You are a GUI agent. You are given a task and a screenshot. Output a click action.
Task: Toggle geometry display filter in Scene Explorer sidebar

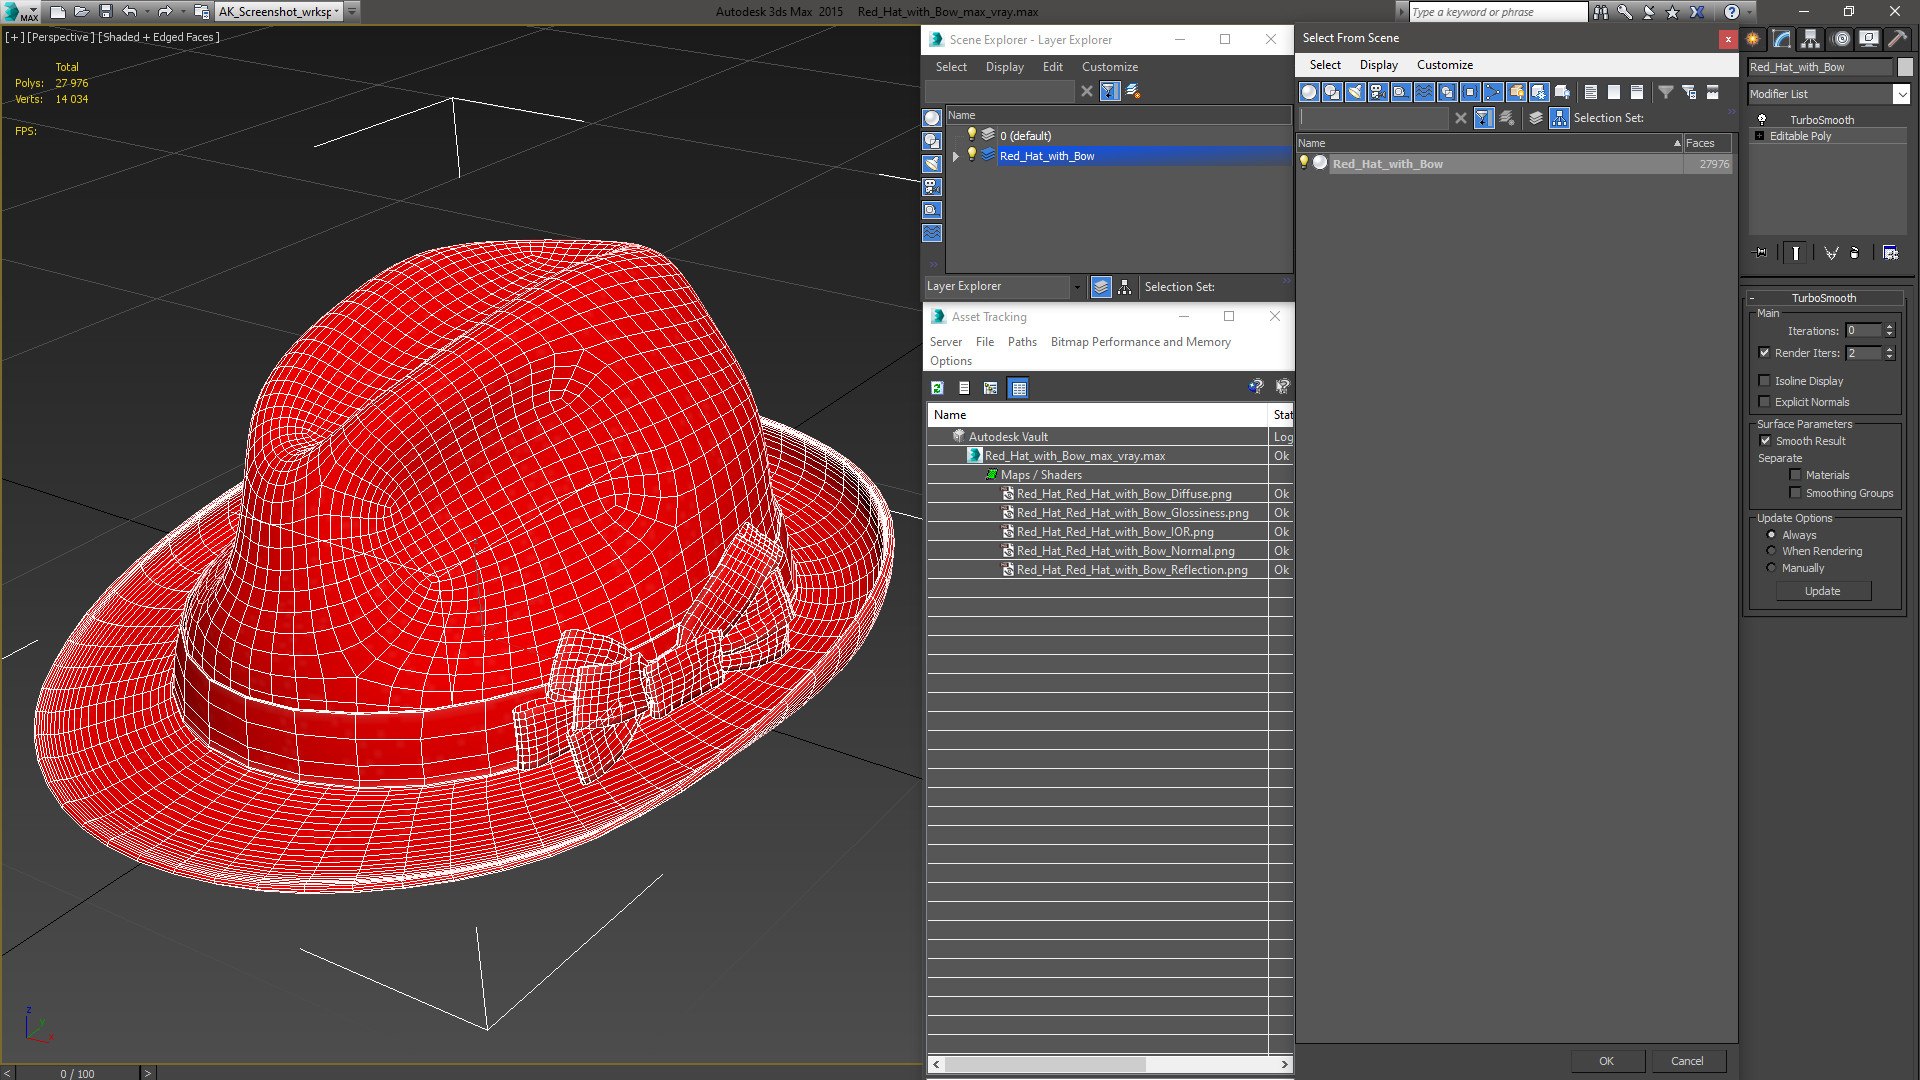tap(932, 118)
